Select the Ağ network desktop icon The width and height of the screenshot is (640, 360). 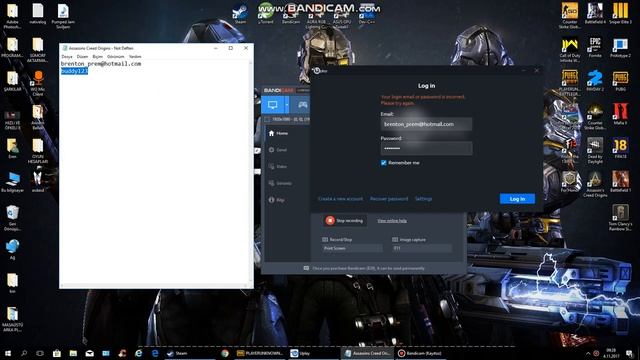12,249
